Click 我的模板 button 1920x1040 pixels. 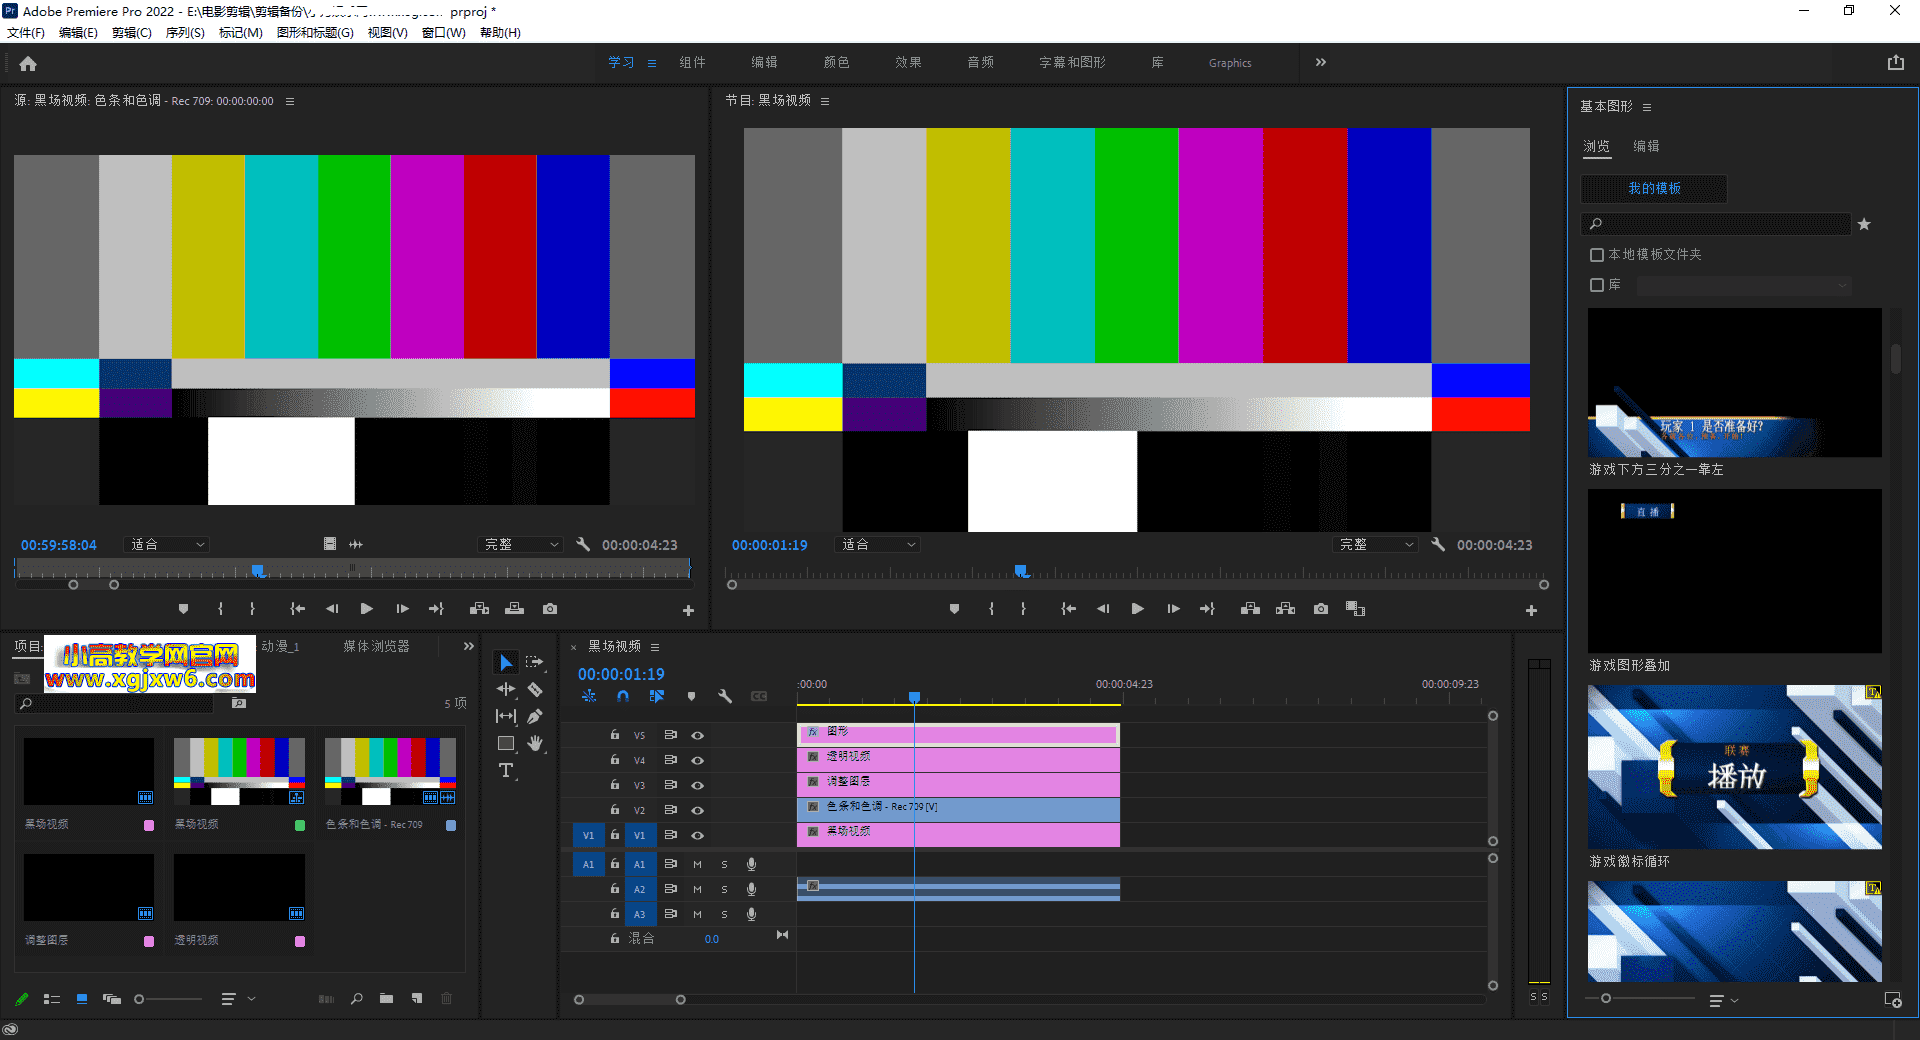(x=1654, y=188)
